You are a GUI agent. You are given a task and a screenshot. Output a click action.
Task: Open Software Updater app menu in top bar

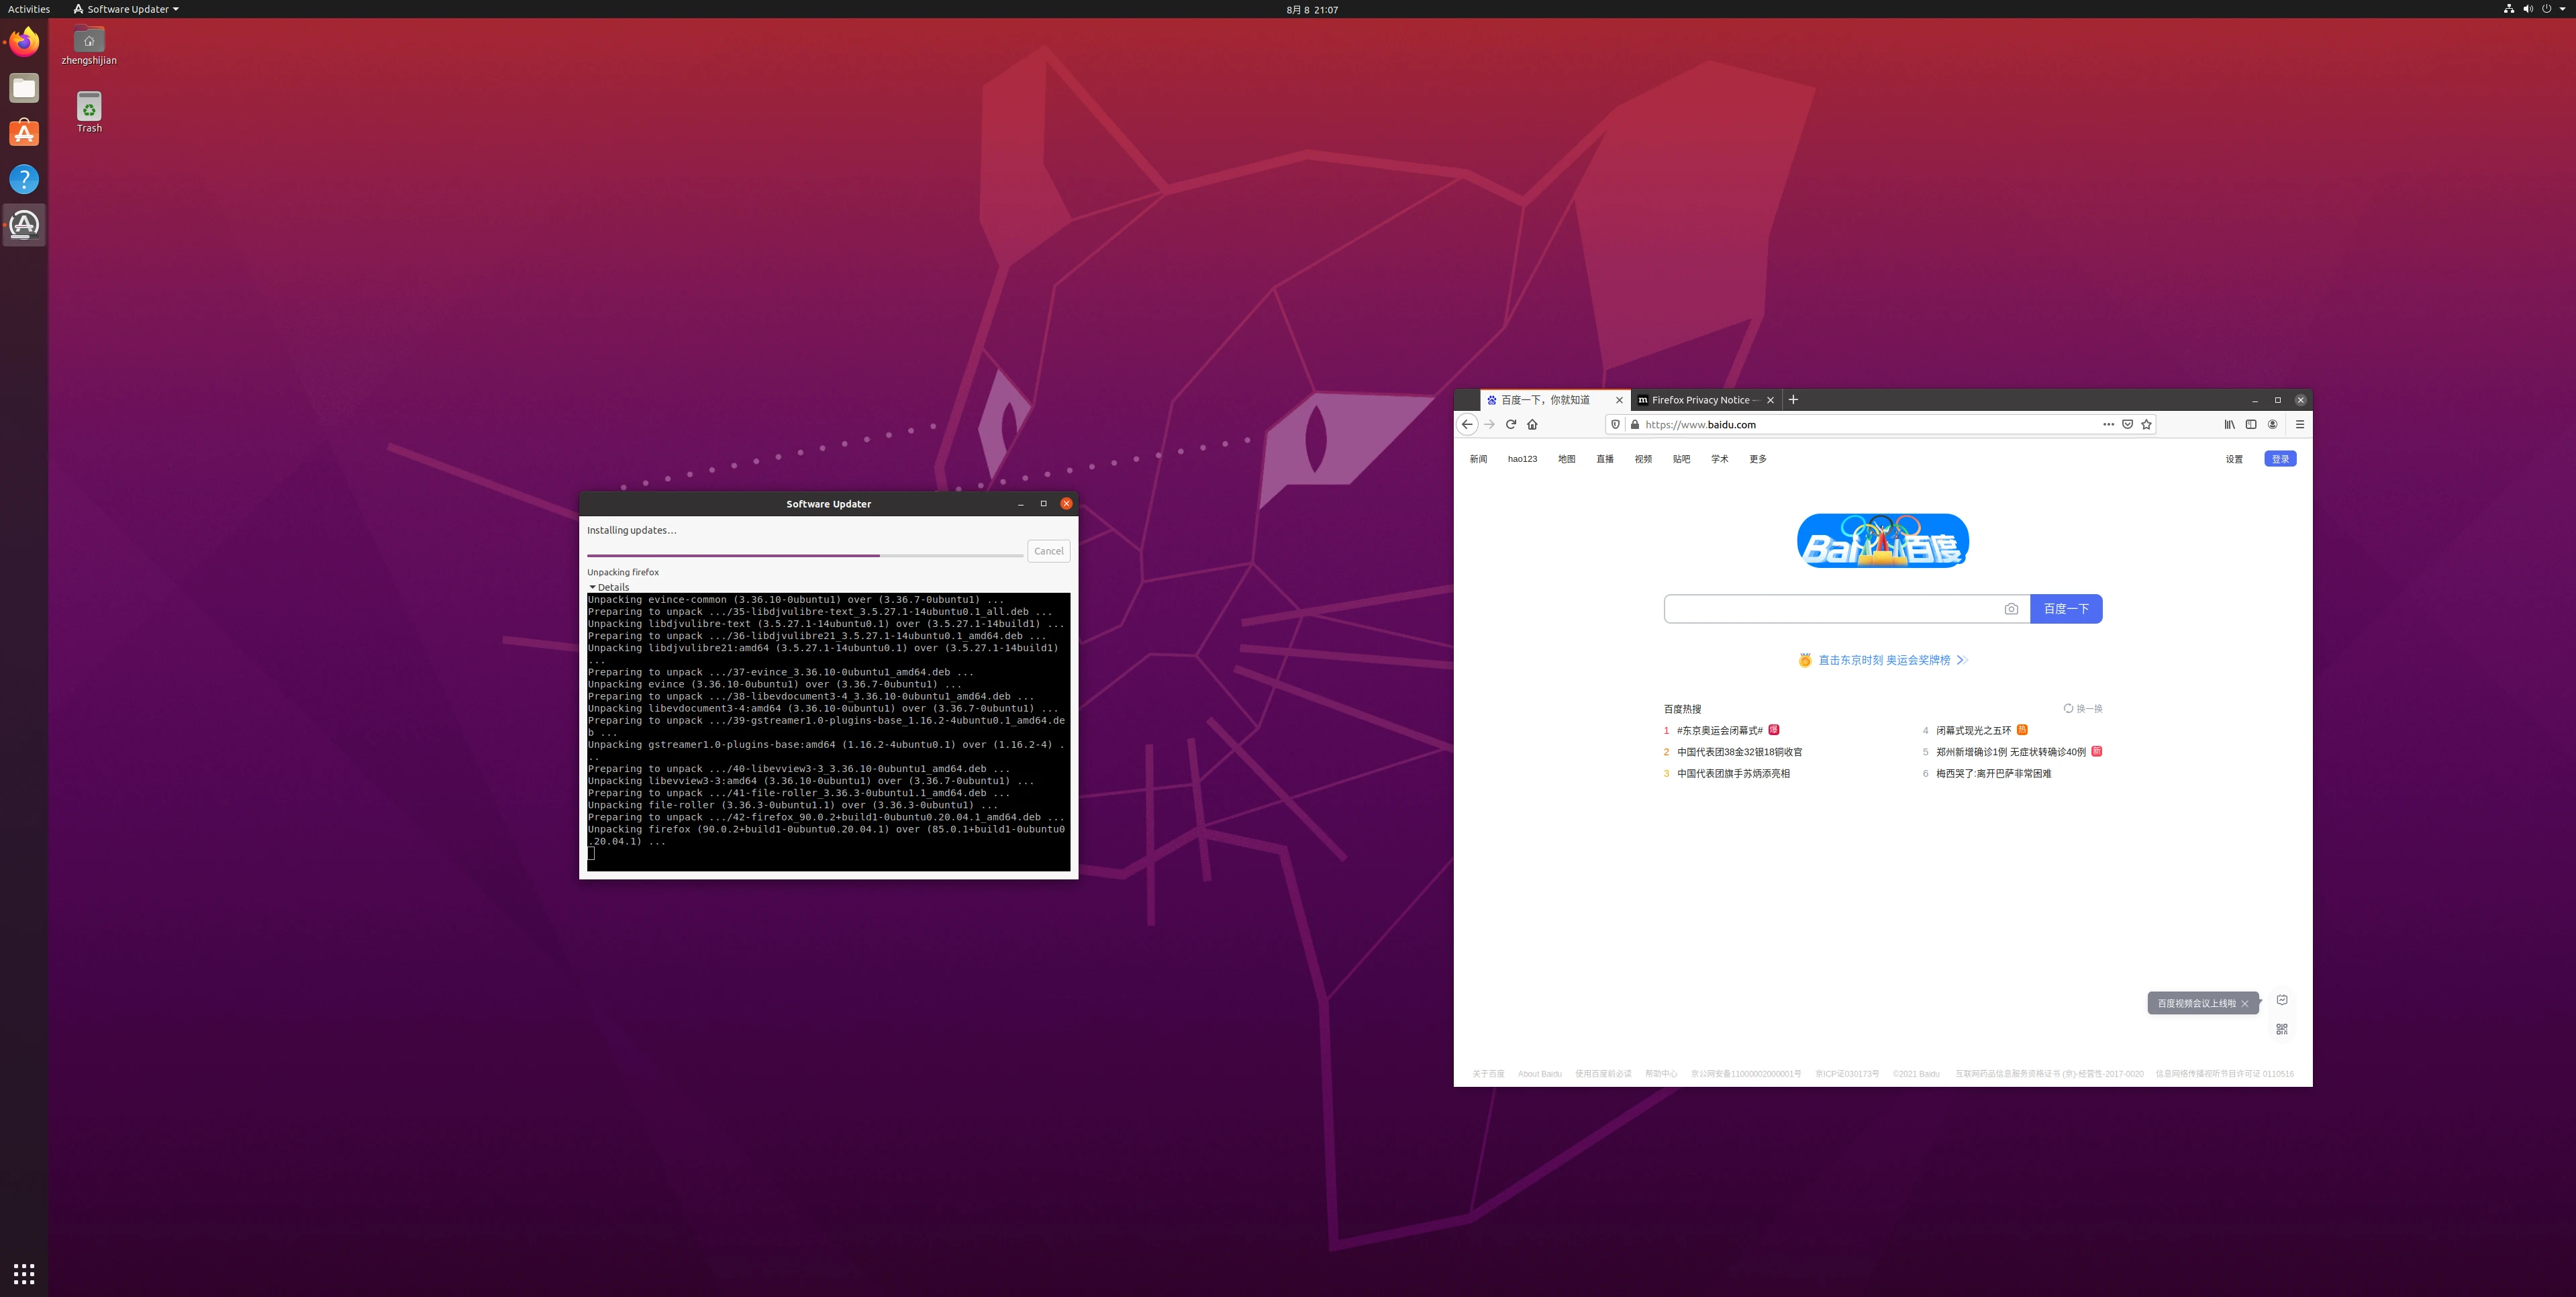[126, 9]
